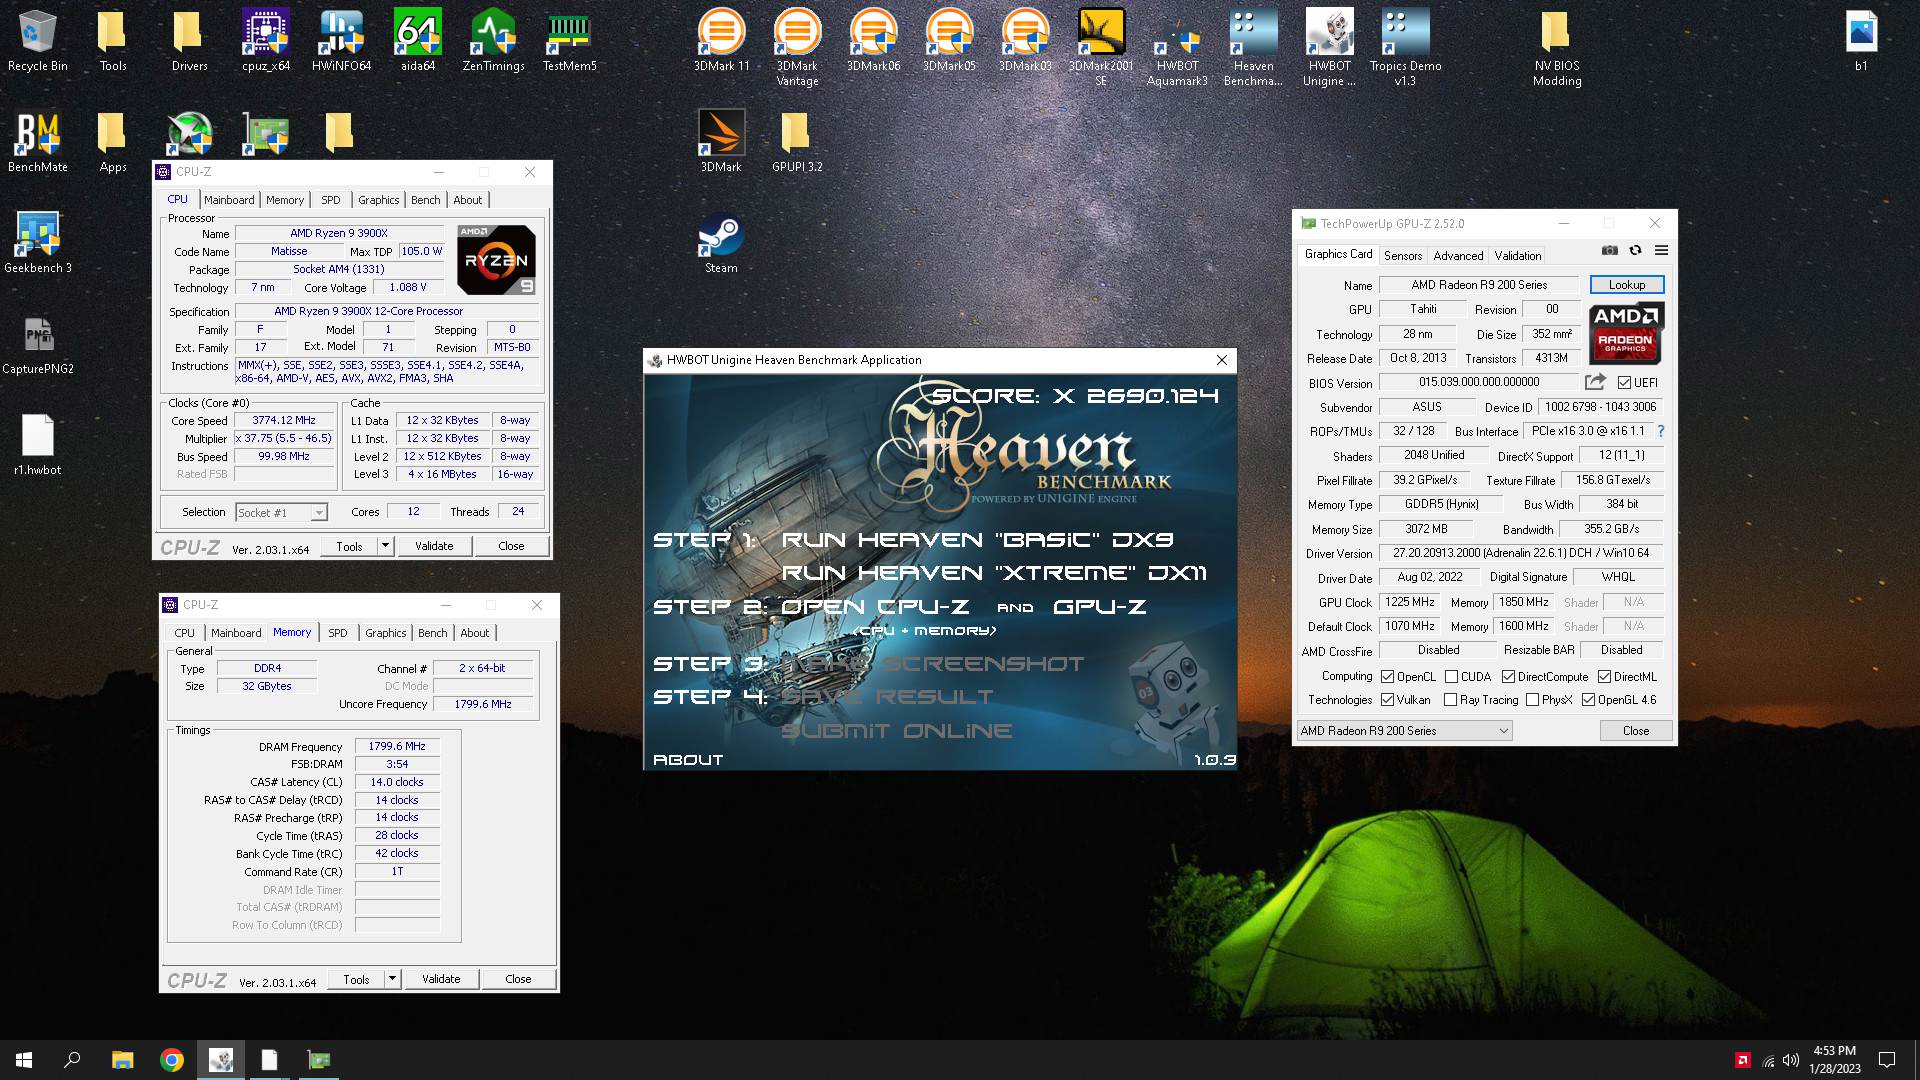Open Chrome from the taskbar
Image resolution: width=1920 pixels, height=1080 pixels.
click(x=172, y=1060)
